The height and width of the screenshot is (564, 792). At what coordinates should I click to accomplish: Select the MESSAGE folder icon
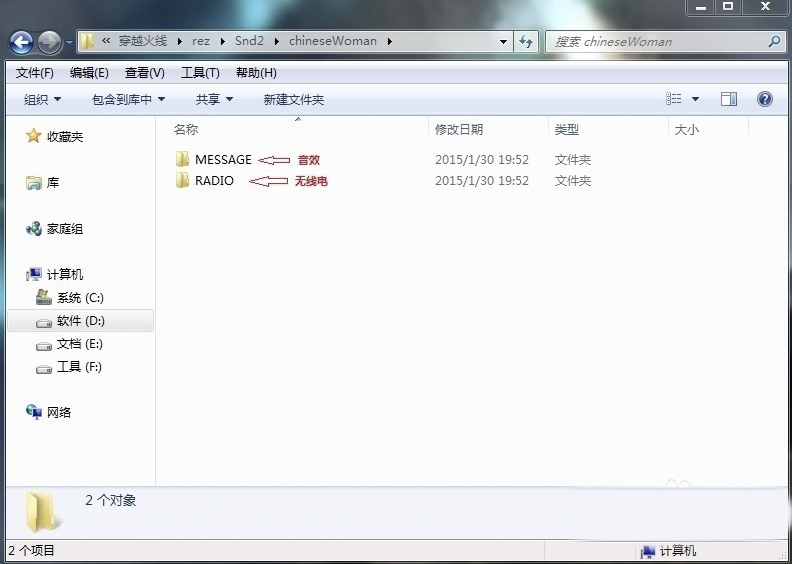pyautogui.click(x=182, y=159)
